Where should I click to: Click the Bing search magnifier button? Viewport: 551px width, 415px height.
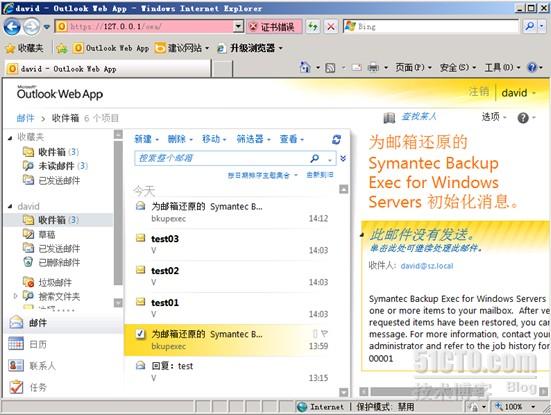pyautogui.click(x=530, y=26)
